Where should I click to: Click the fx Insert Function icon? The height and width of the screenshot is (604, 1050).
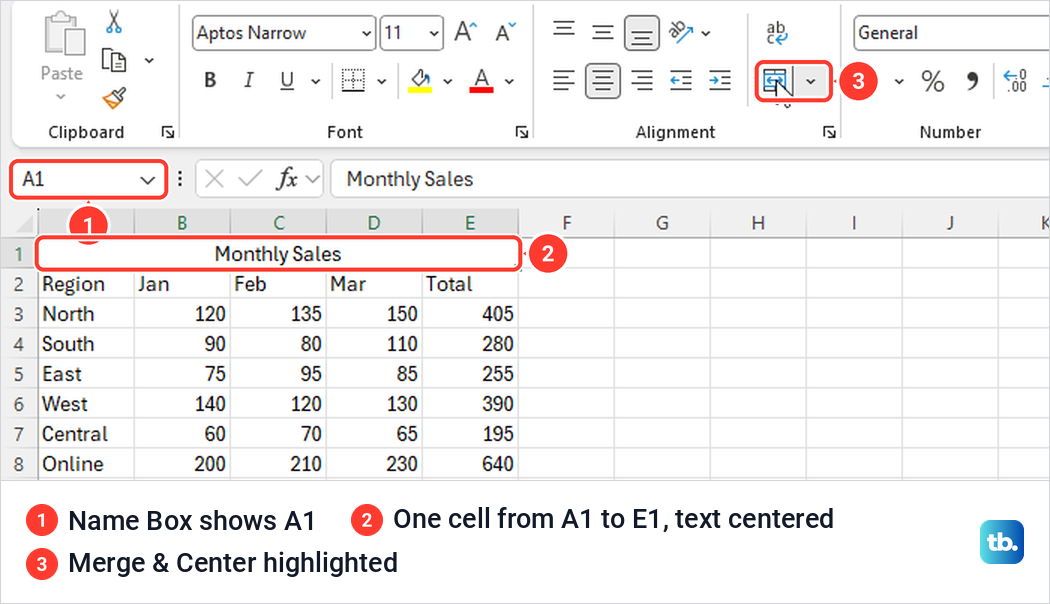click(x=287, y=179)
